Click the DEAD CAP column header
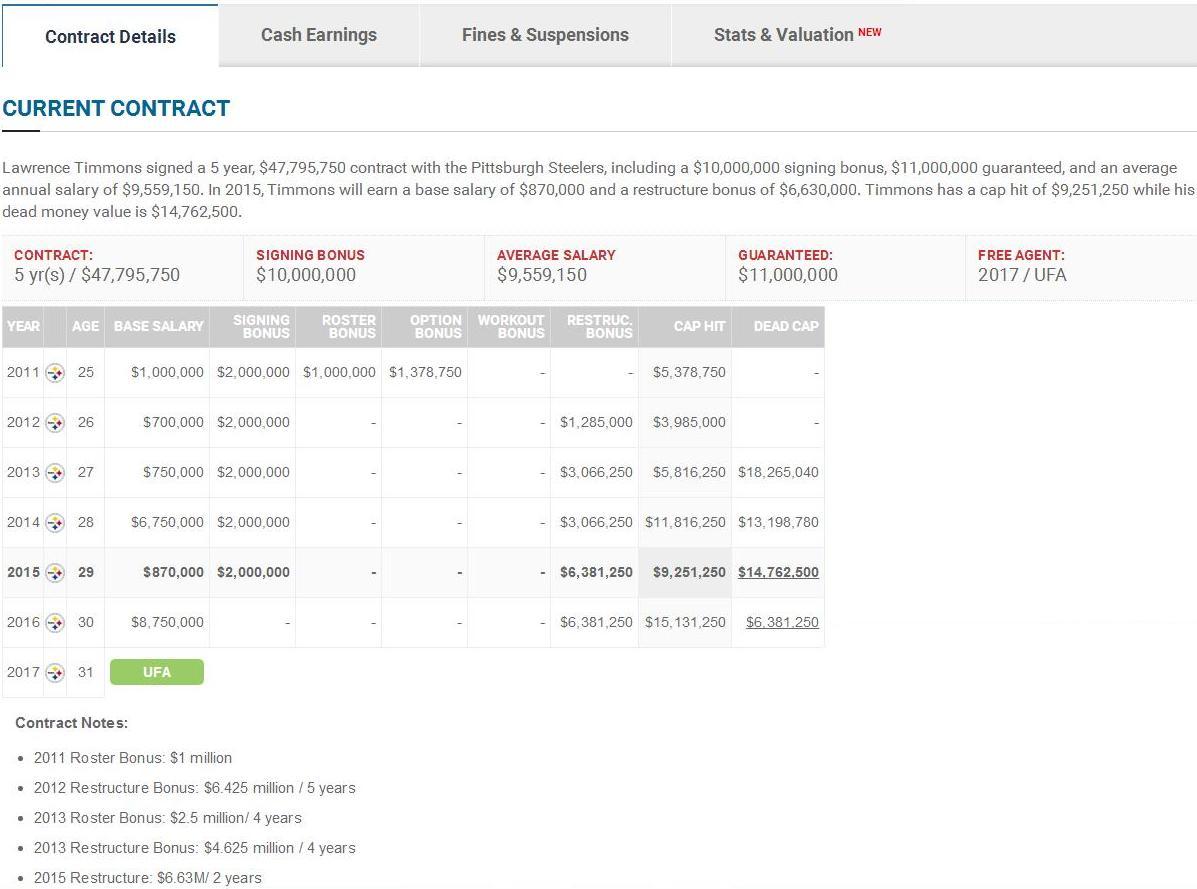This screenshot has height=889, width=1197. pyautogui.click(x=785, y=326)
